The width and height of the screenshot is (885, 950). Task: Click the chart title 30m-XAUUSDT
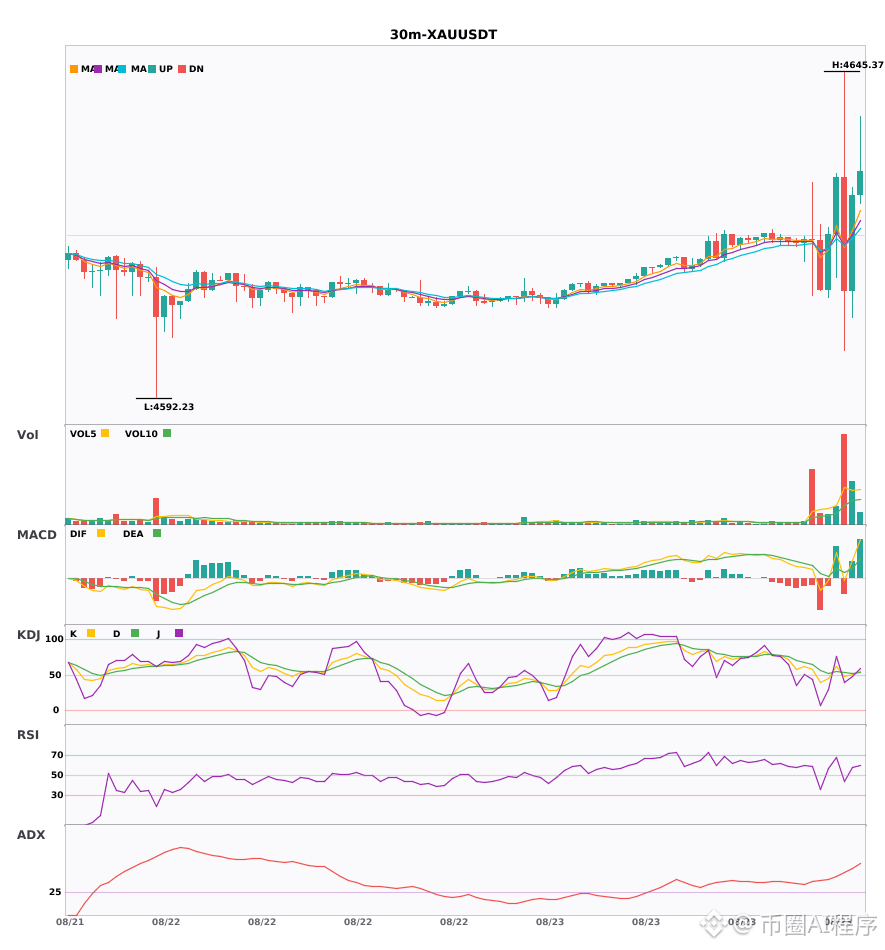click(x=443, y=35)
